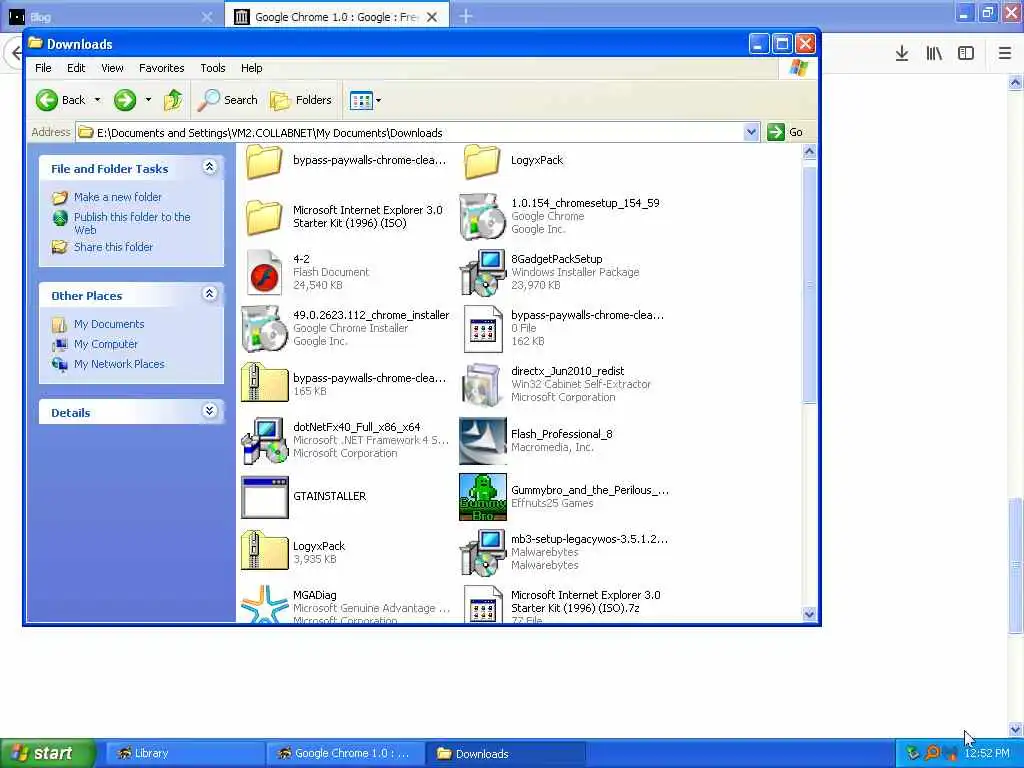1024x768 pixels.
Task: Click the file list scrollbar thumb
Action: [809, 285]
